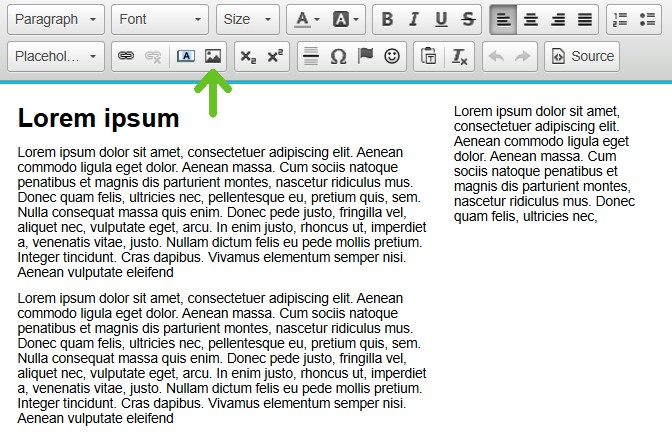Image resolution: width=672 pixels, height=432 pixels.
Task: Align text right
Action: click(x=558, y=20)
